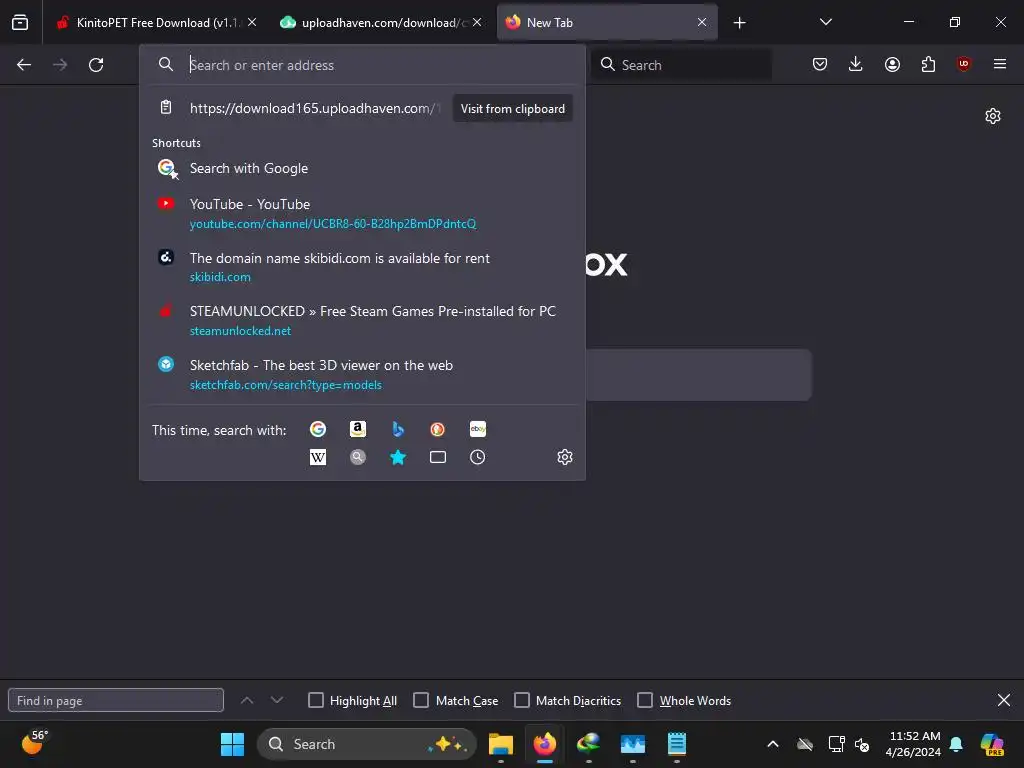Open search settings gear in dropdown
The width and height of the screenshot is (1024, 768).
tap(565, 457)
